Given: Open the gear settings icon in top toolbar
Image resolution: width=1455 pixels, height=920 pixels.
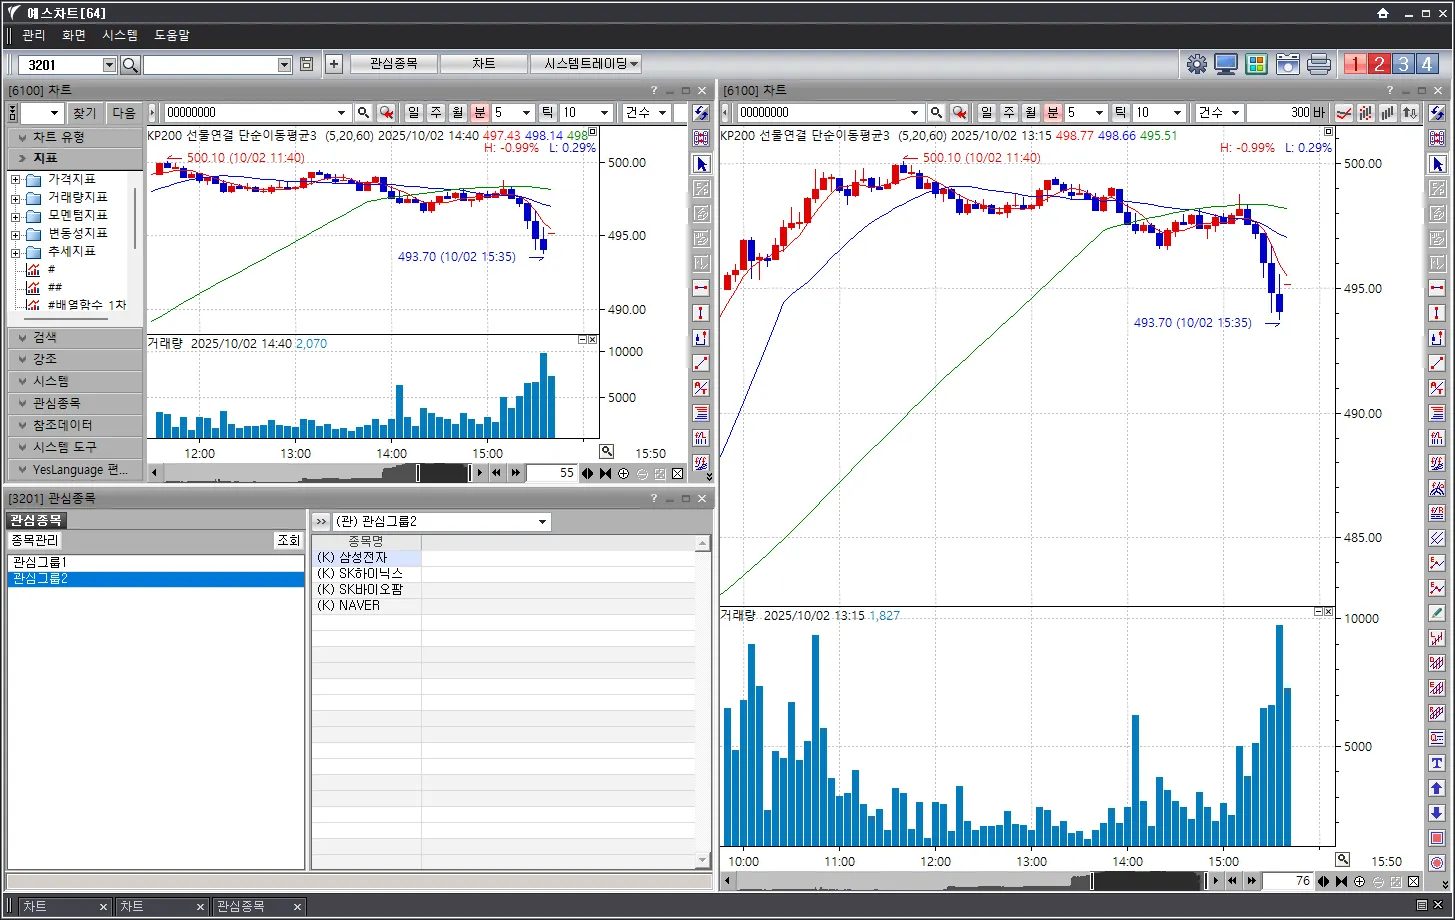Looking at the screenshot, I should [x=1196, y=64].
